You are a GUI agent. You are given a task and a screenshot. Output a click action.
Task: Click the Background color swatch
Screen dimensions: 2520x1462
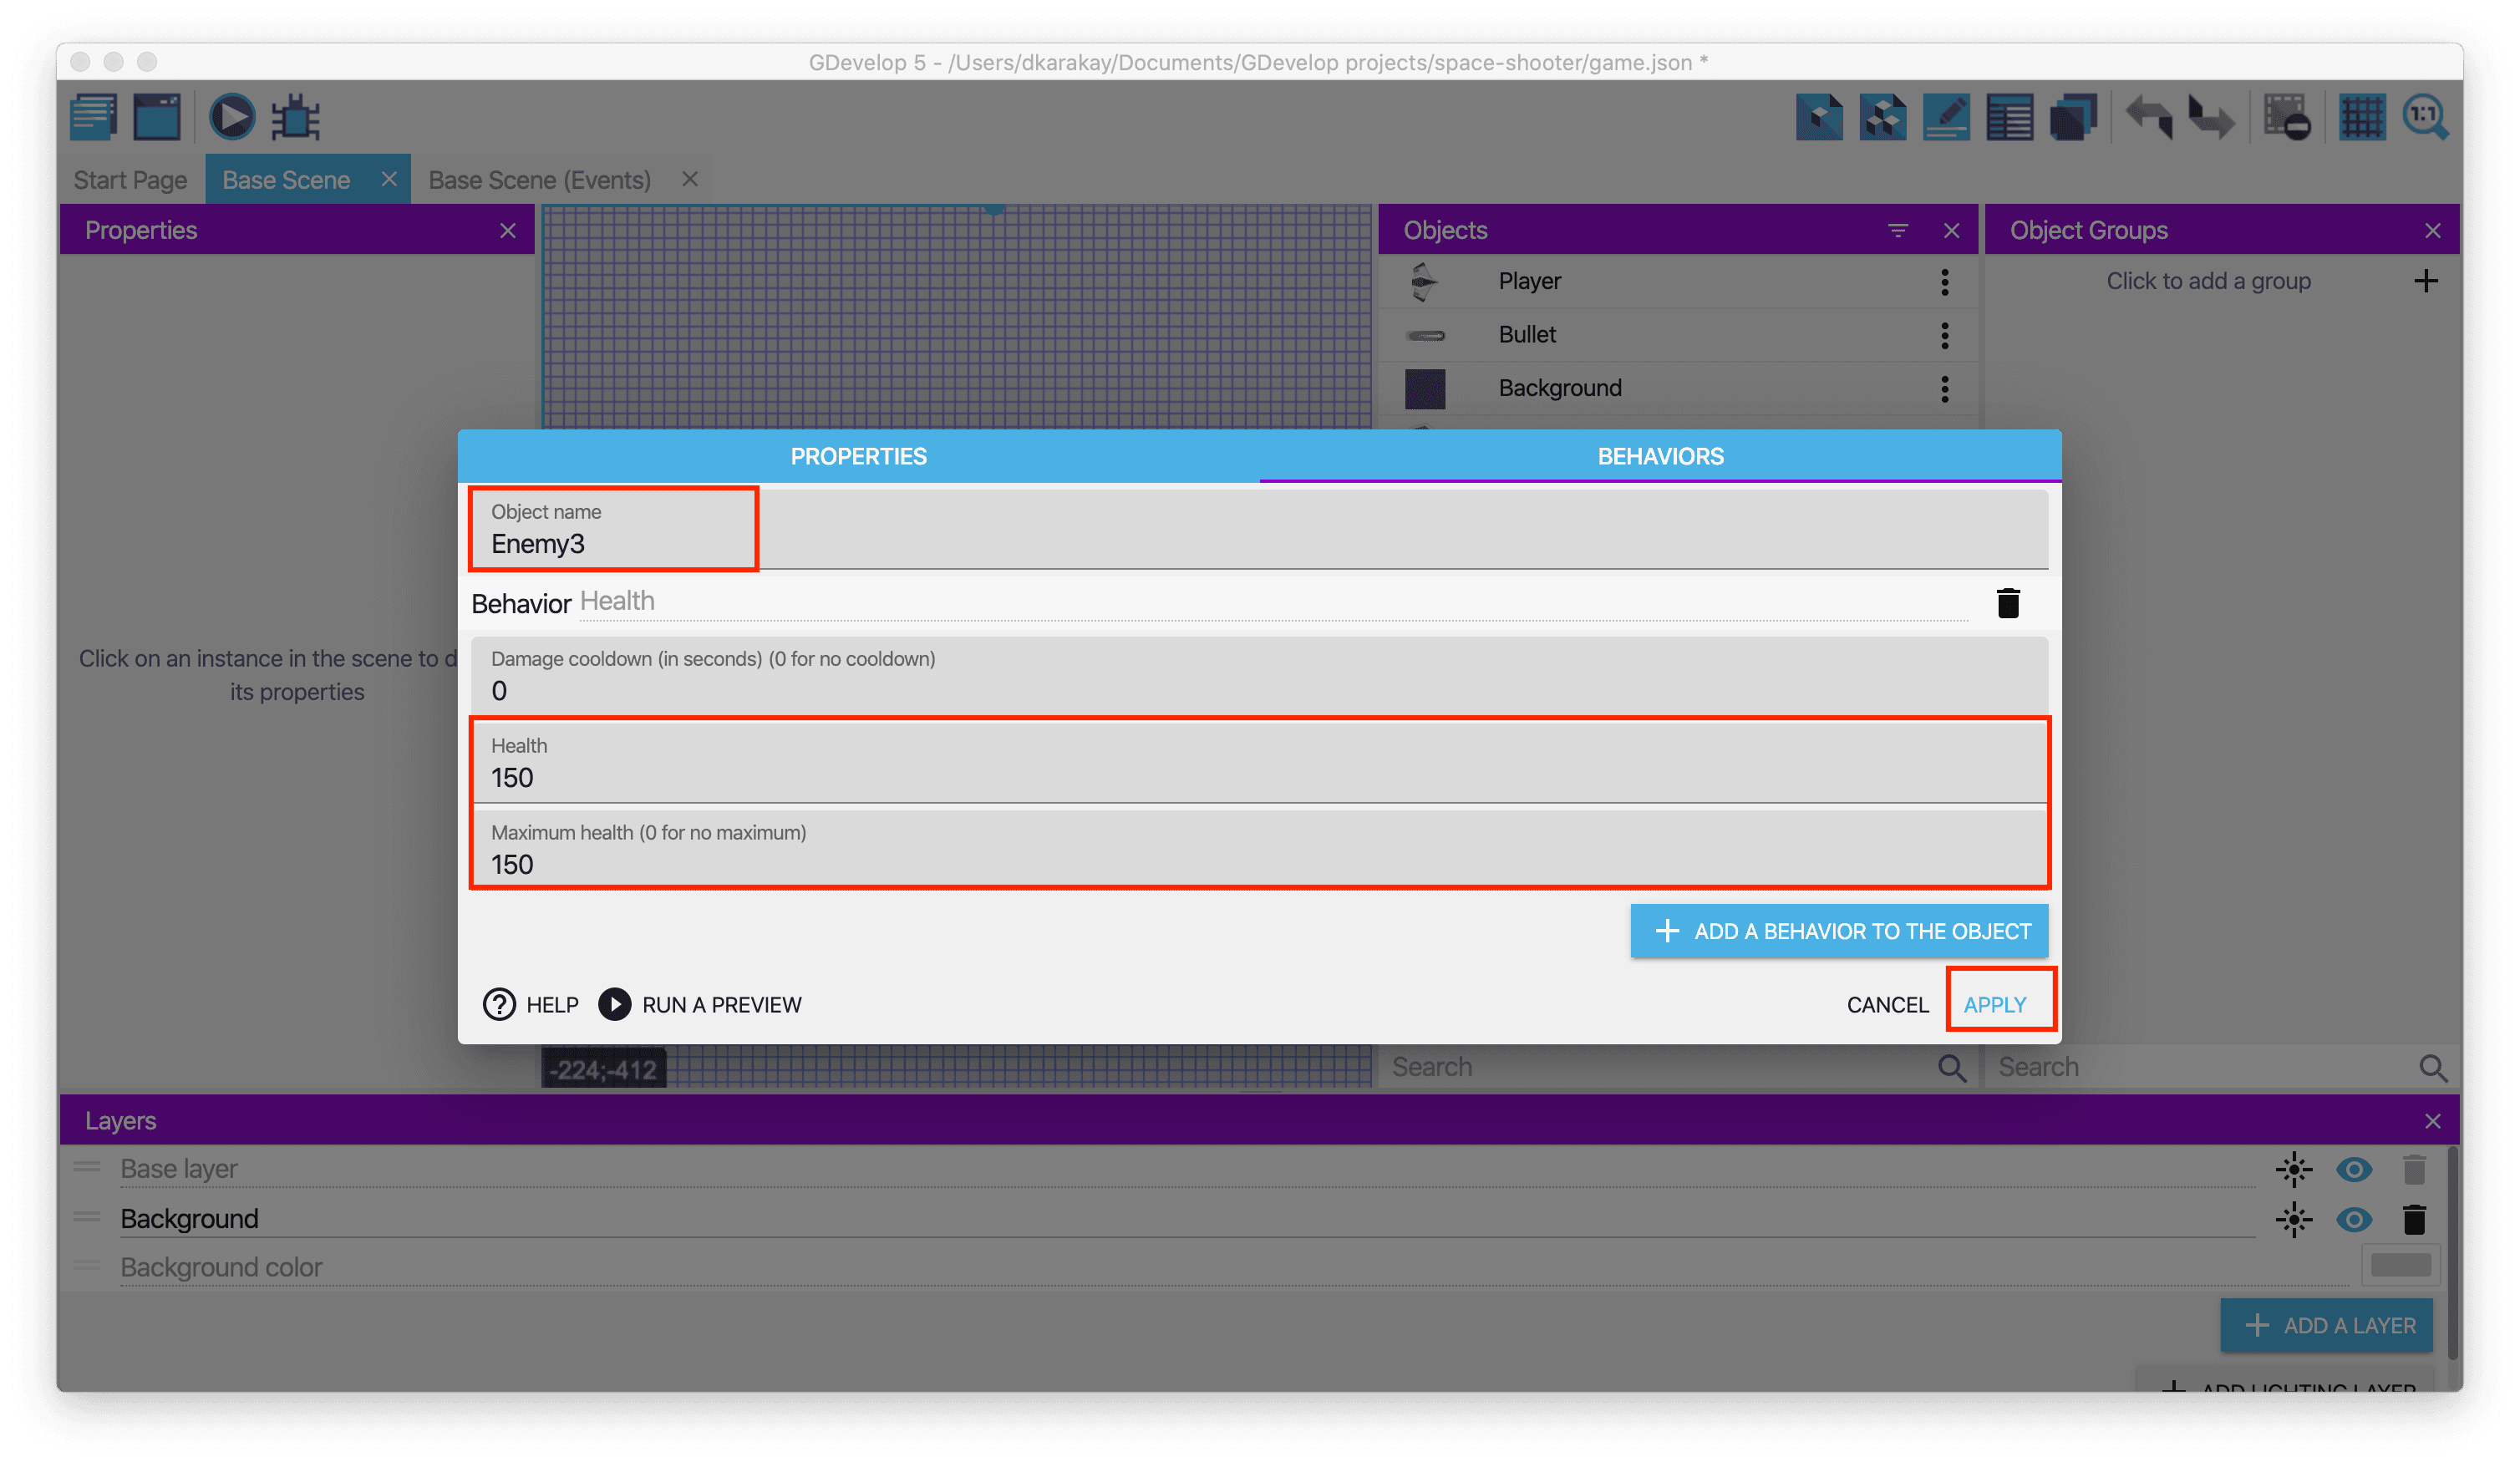tap(2399, 1265)
